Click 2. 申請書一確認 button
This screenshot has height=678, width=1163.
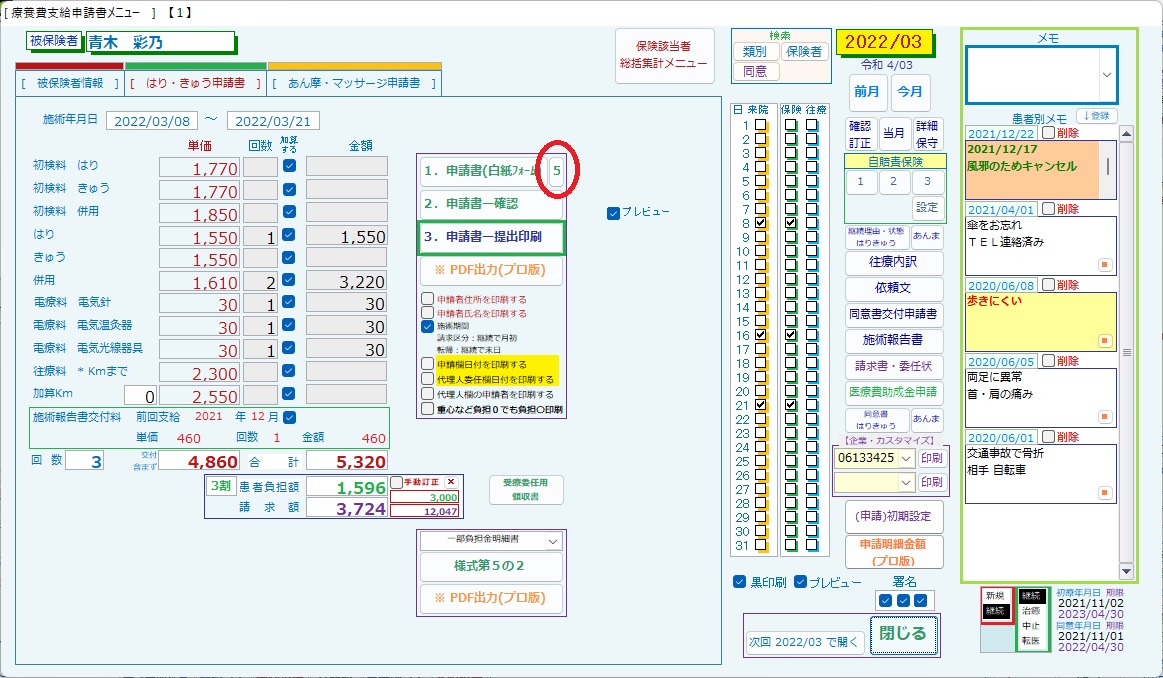tap(491, 203)
